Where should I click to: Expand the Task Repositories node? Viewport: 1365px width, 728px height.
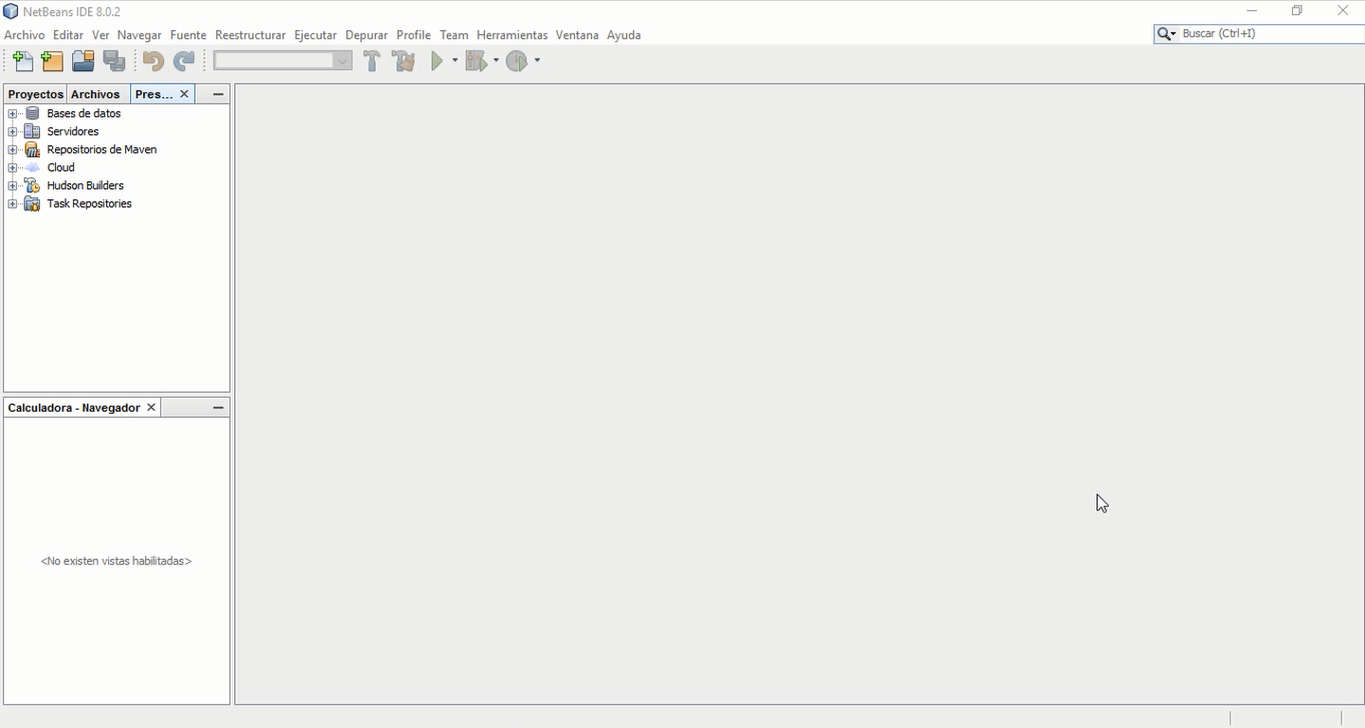(12, 204)
